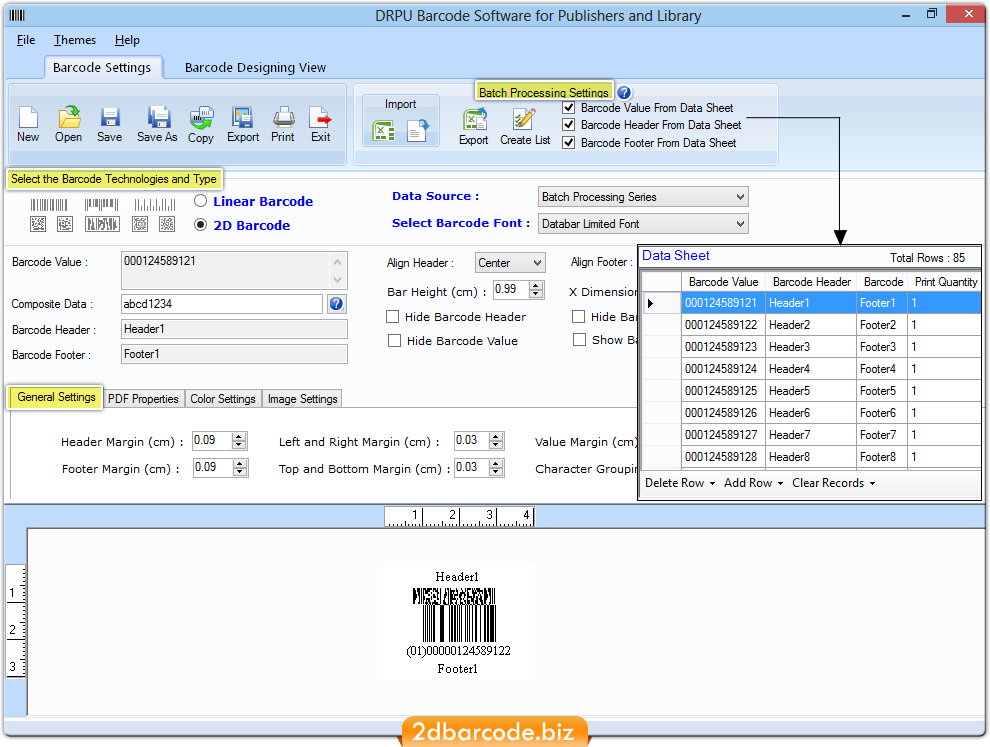Copy the barcode using the Copy icon
The image size is (990, 747).
pyautogui.click(x=201, y=117)
